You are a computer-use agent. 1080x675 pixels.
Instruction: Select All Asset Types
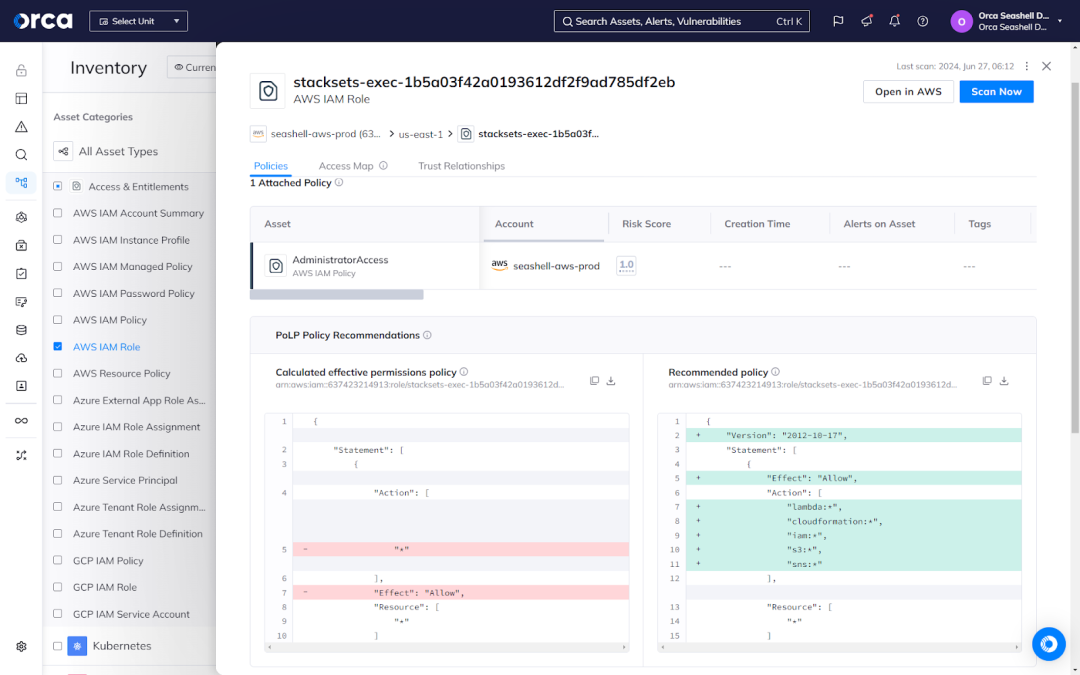(x=118, y=152)
